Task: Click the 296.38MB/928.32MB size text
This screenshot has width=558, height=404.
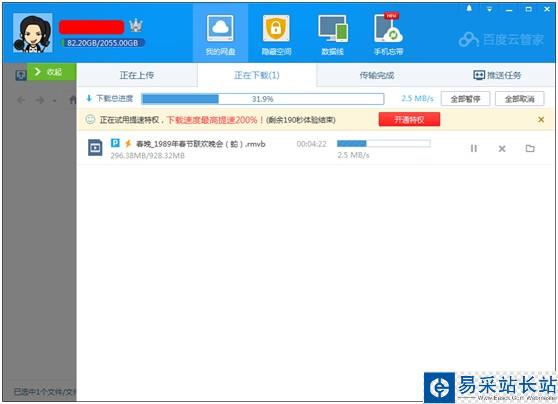Action: click(x=148, y=156)
